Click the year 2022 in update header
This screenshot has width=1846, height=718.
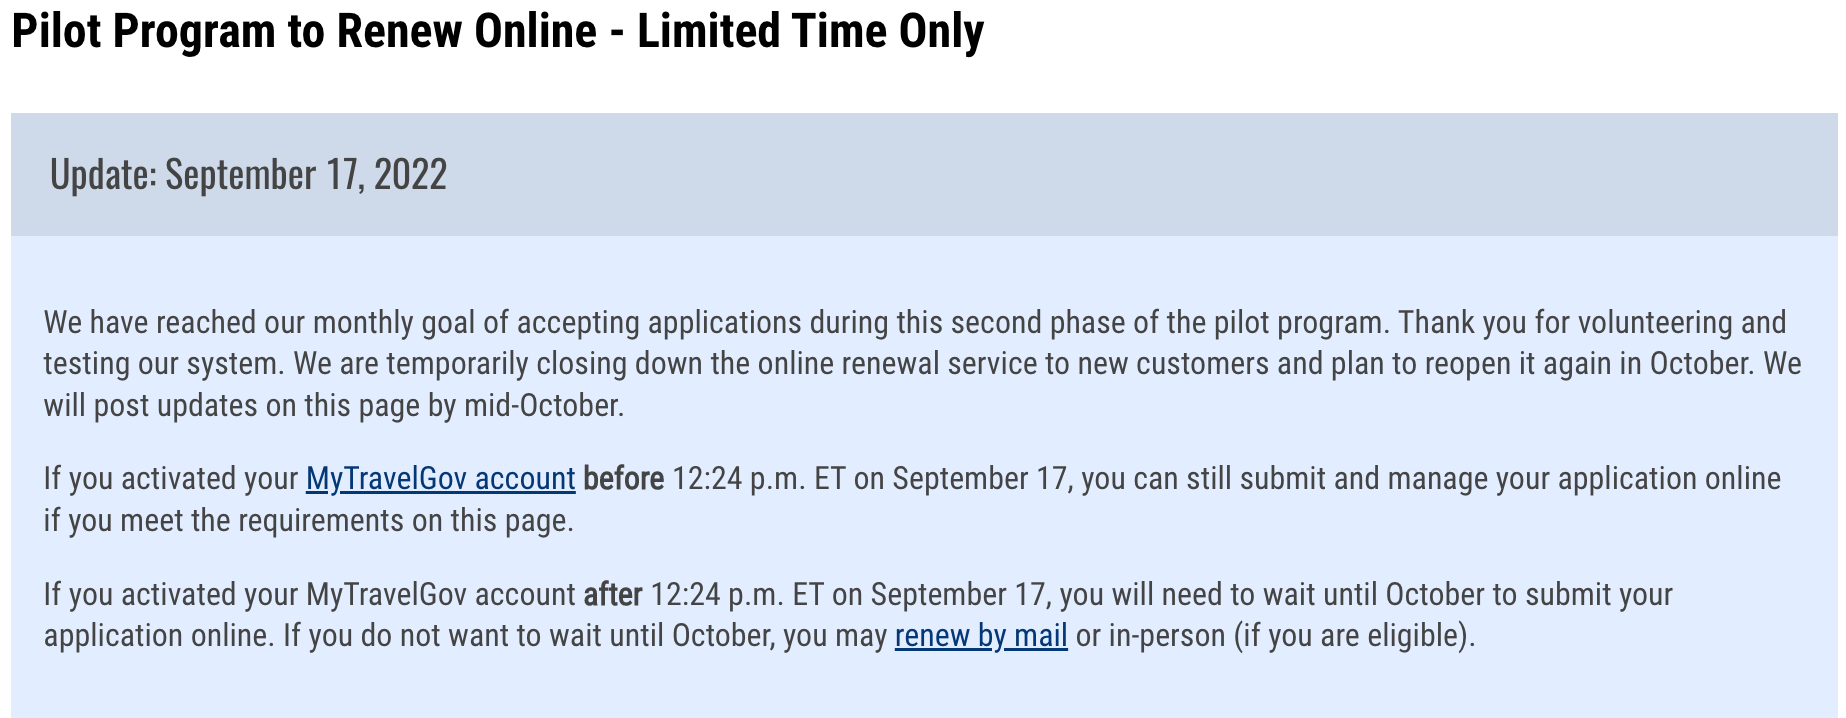(410, 175)
